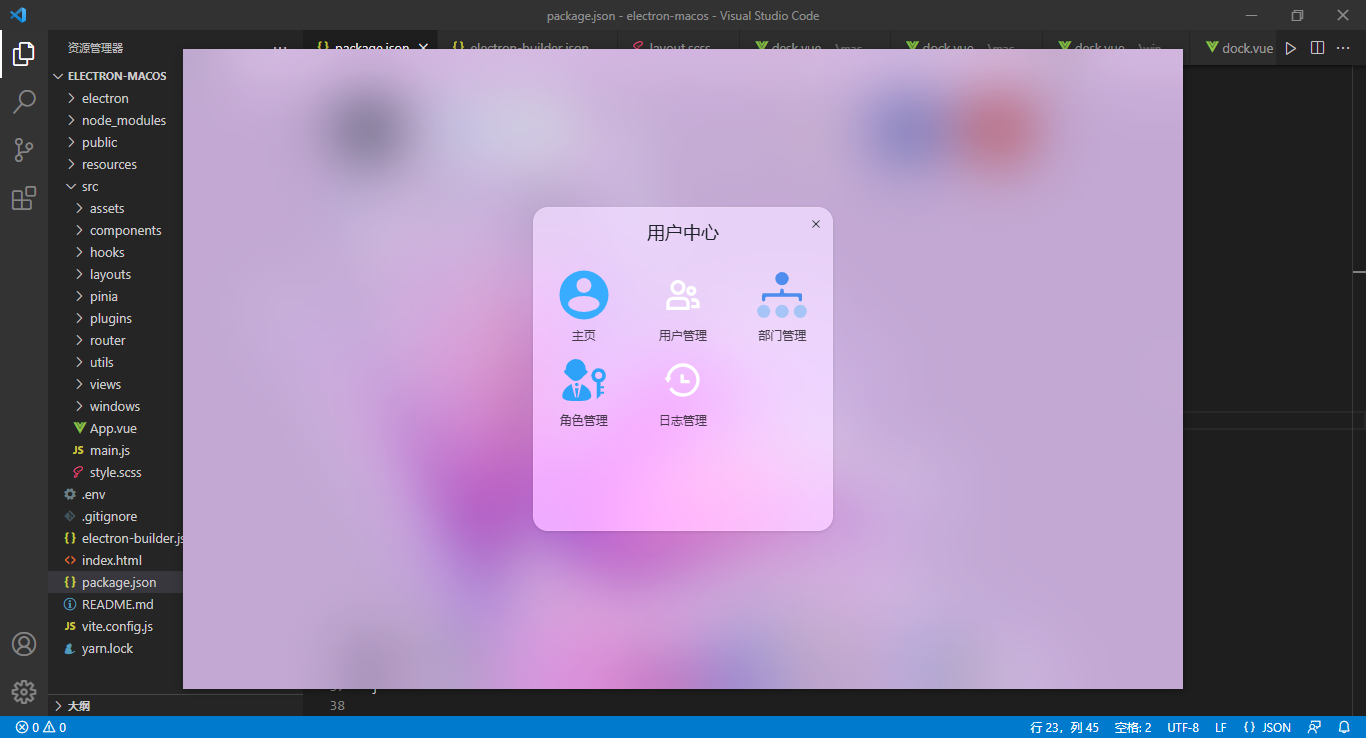Open 角色管理 role management key icon

[x=583, y=379]
